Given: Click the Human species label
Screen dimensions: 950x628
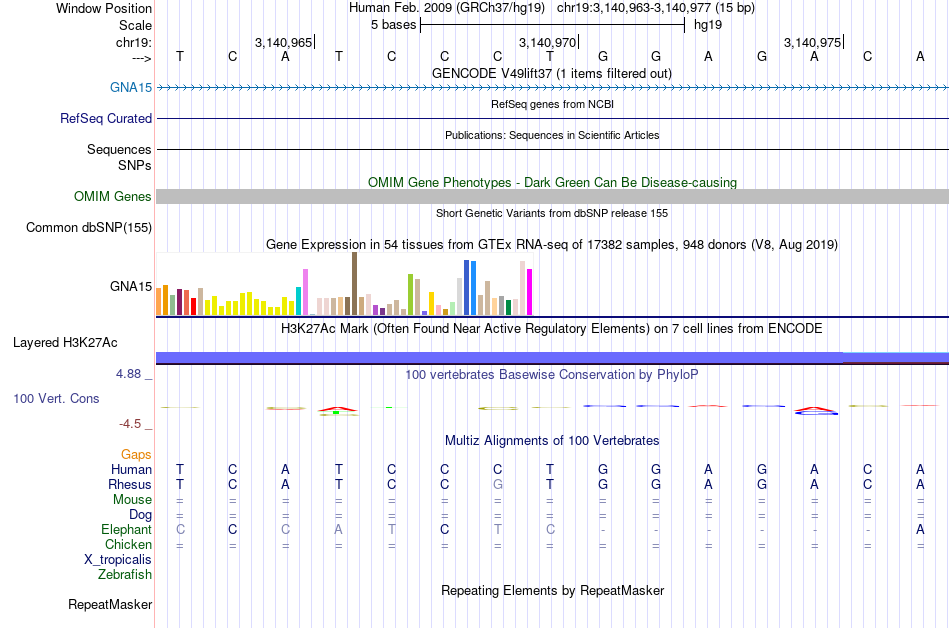Looking at the screenshot, I should pos(131,469).
